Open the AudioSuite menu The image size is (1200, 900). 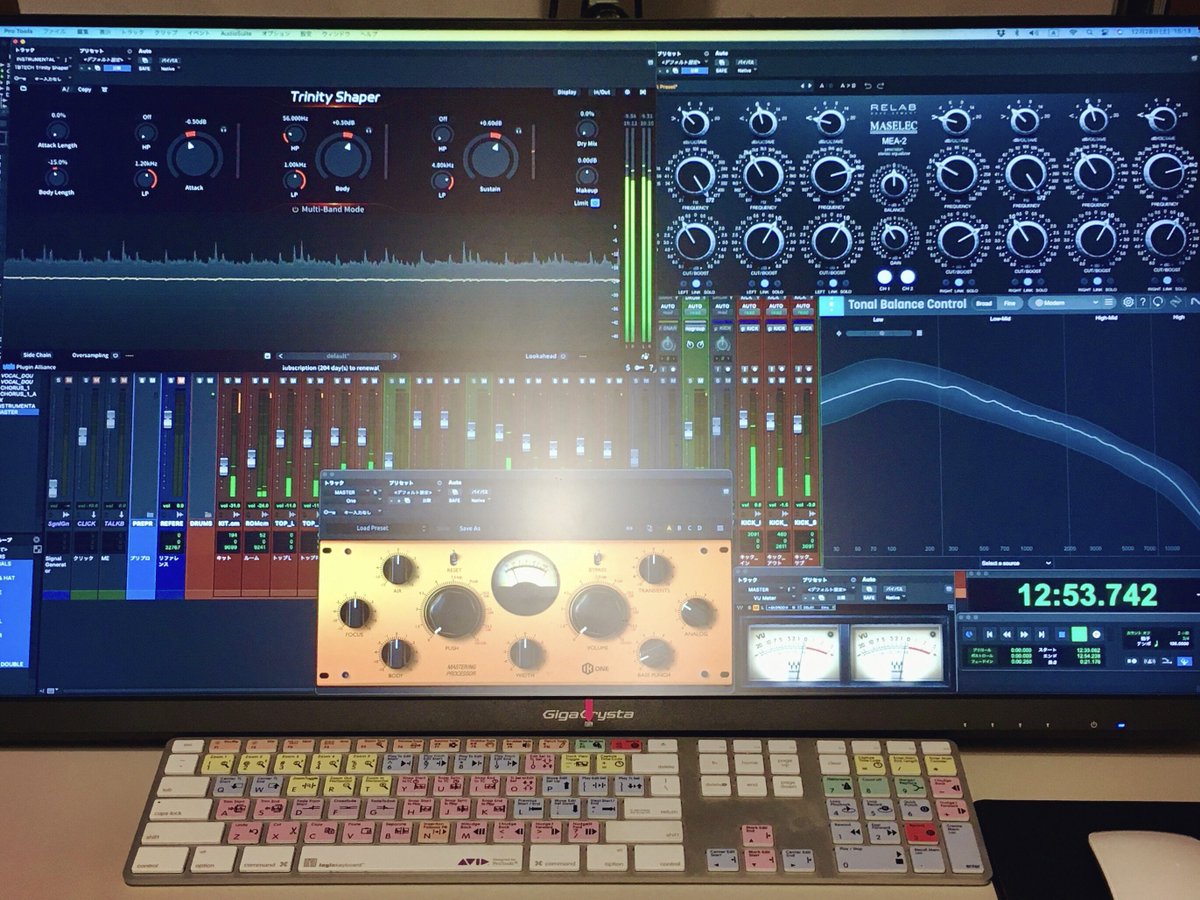pos(236,33)
